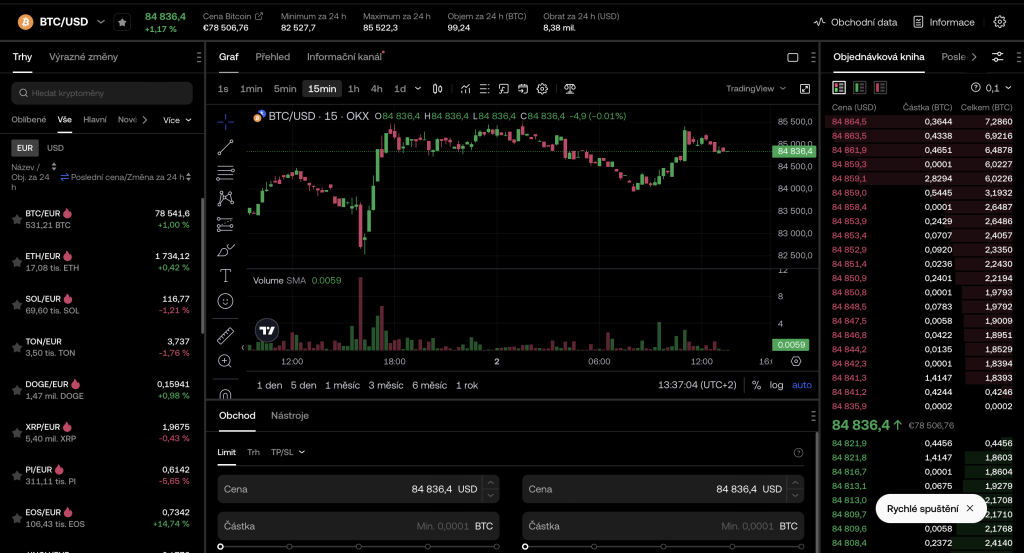Screen dimensions: 1024x553
Task: Toggle favorite star for BTC/EUR
Action: [x=17, y=219]
